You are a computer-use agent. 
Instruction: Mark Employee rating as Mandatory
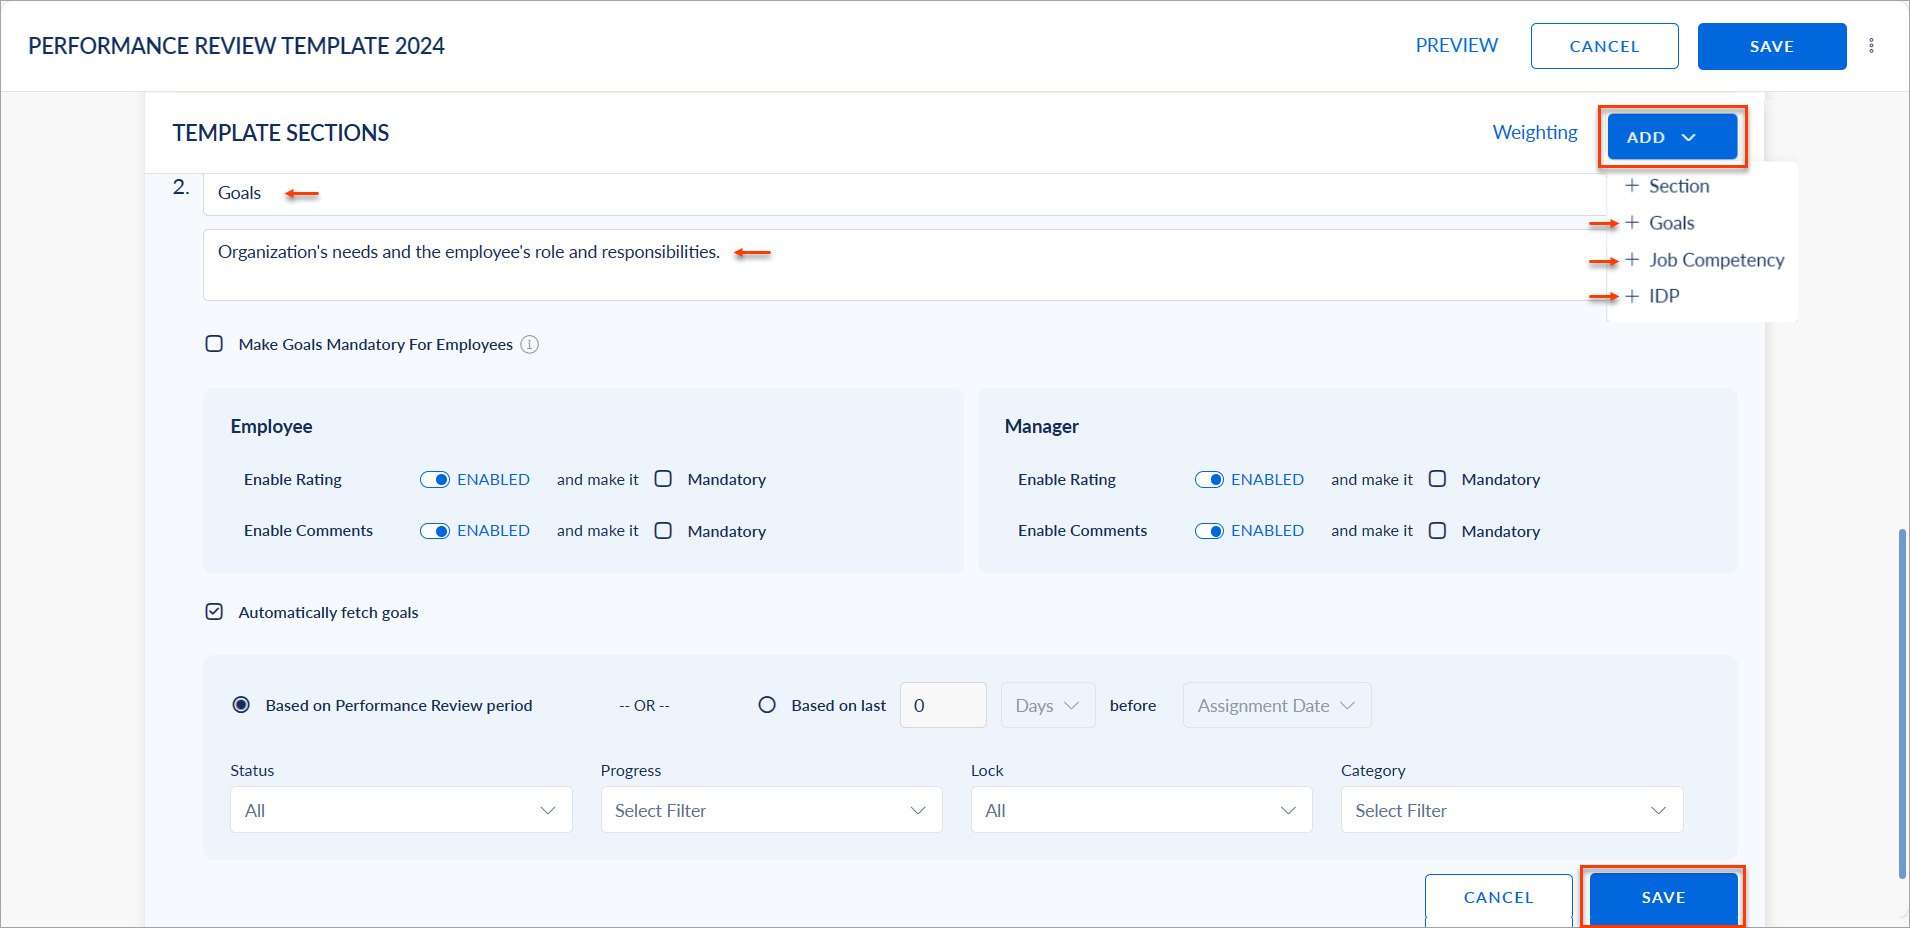click(662, 478)
